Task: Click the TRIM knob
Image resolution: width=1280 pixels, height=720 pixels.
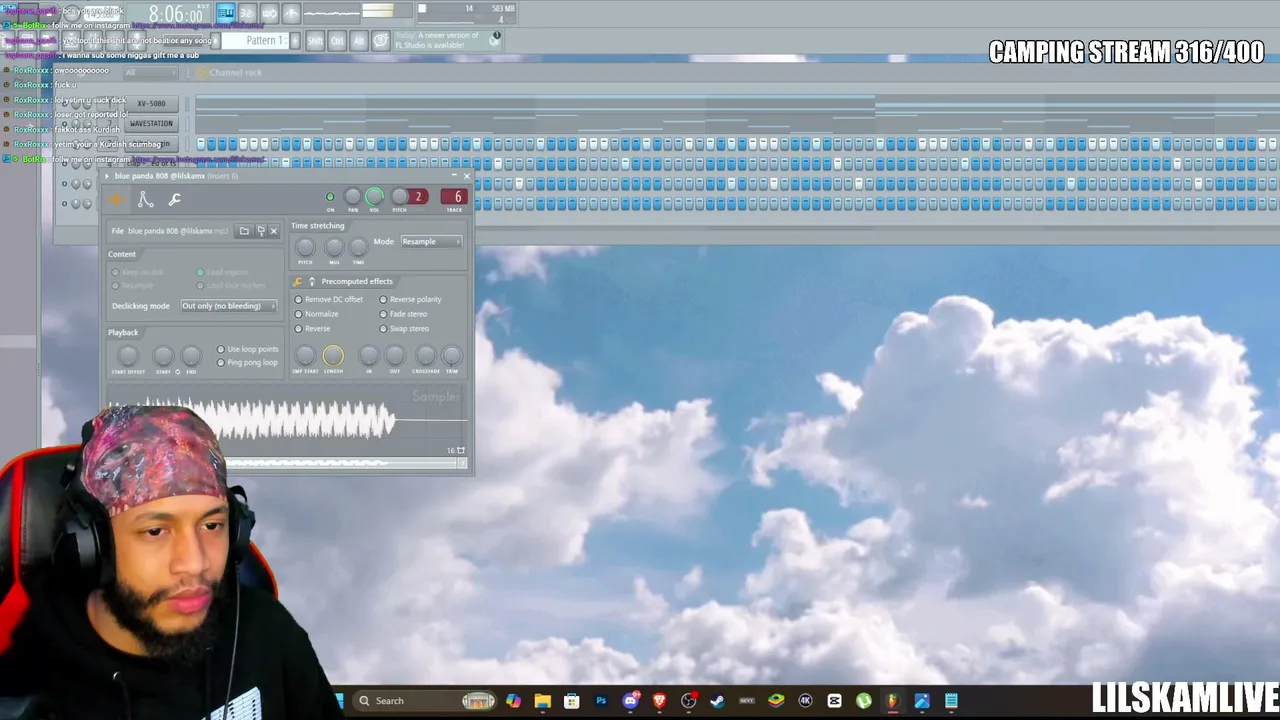Action: tap(452, 355)
